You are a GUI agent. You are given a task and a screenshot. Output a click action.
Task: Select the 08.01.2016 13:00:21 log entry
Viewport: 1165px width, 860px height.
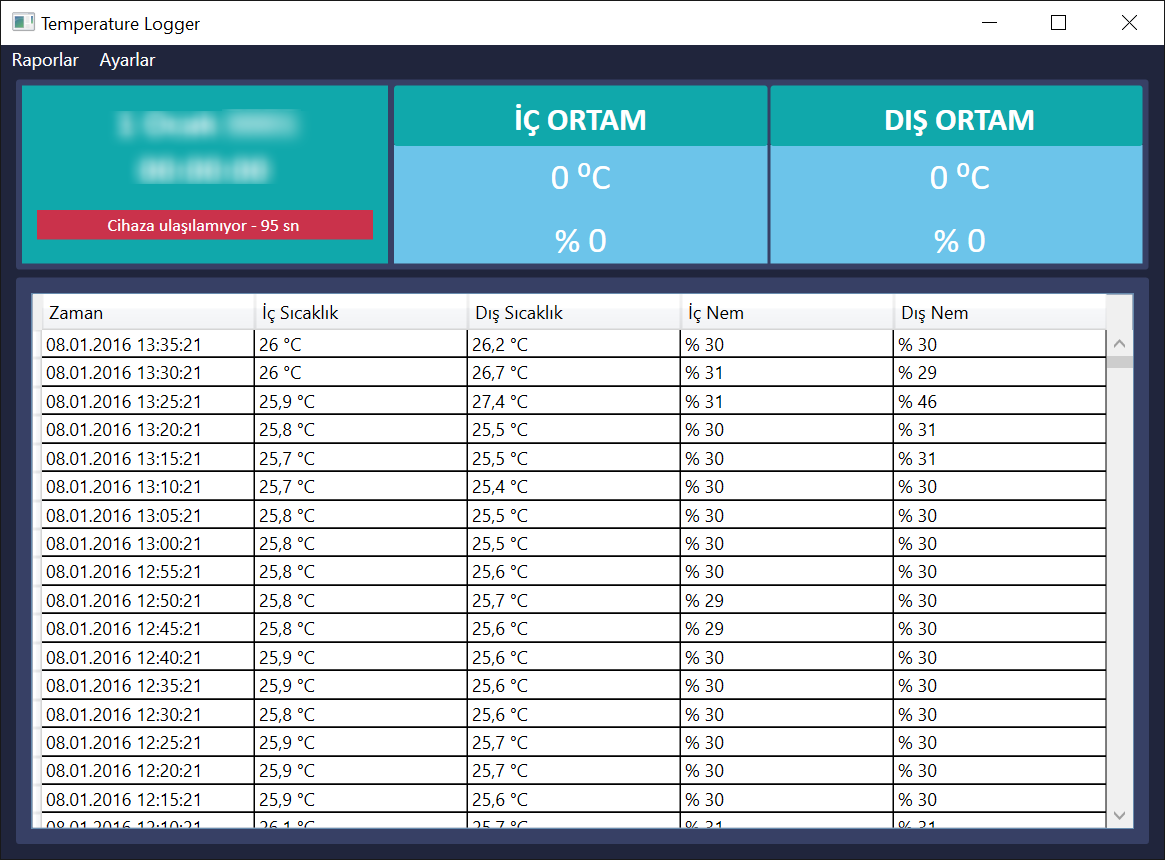coord(148,544)
